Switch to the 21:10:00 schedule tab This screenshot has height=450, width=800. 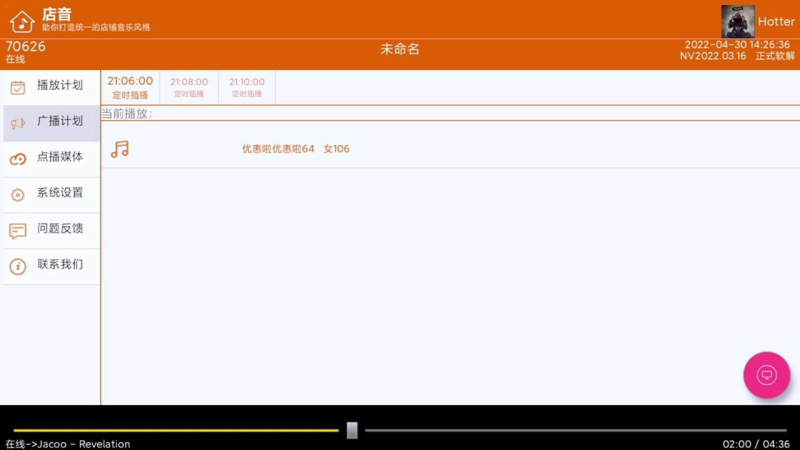(x=247, y=87)
